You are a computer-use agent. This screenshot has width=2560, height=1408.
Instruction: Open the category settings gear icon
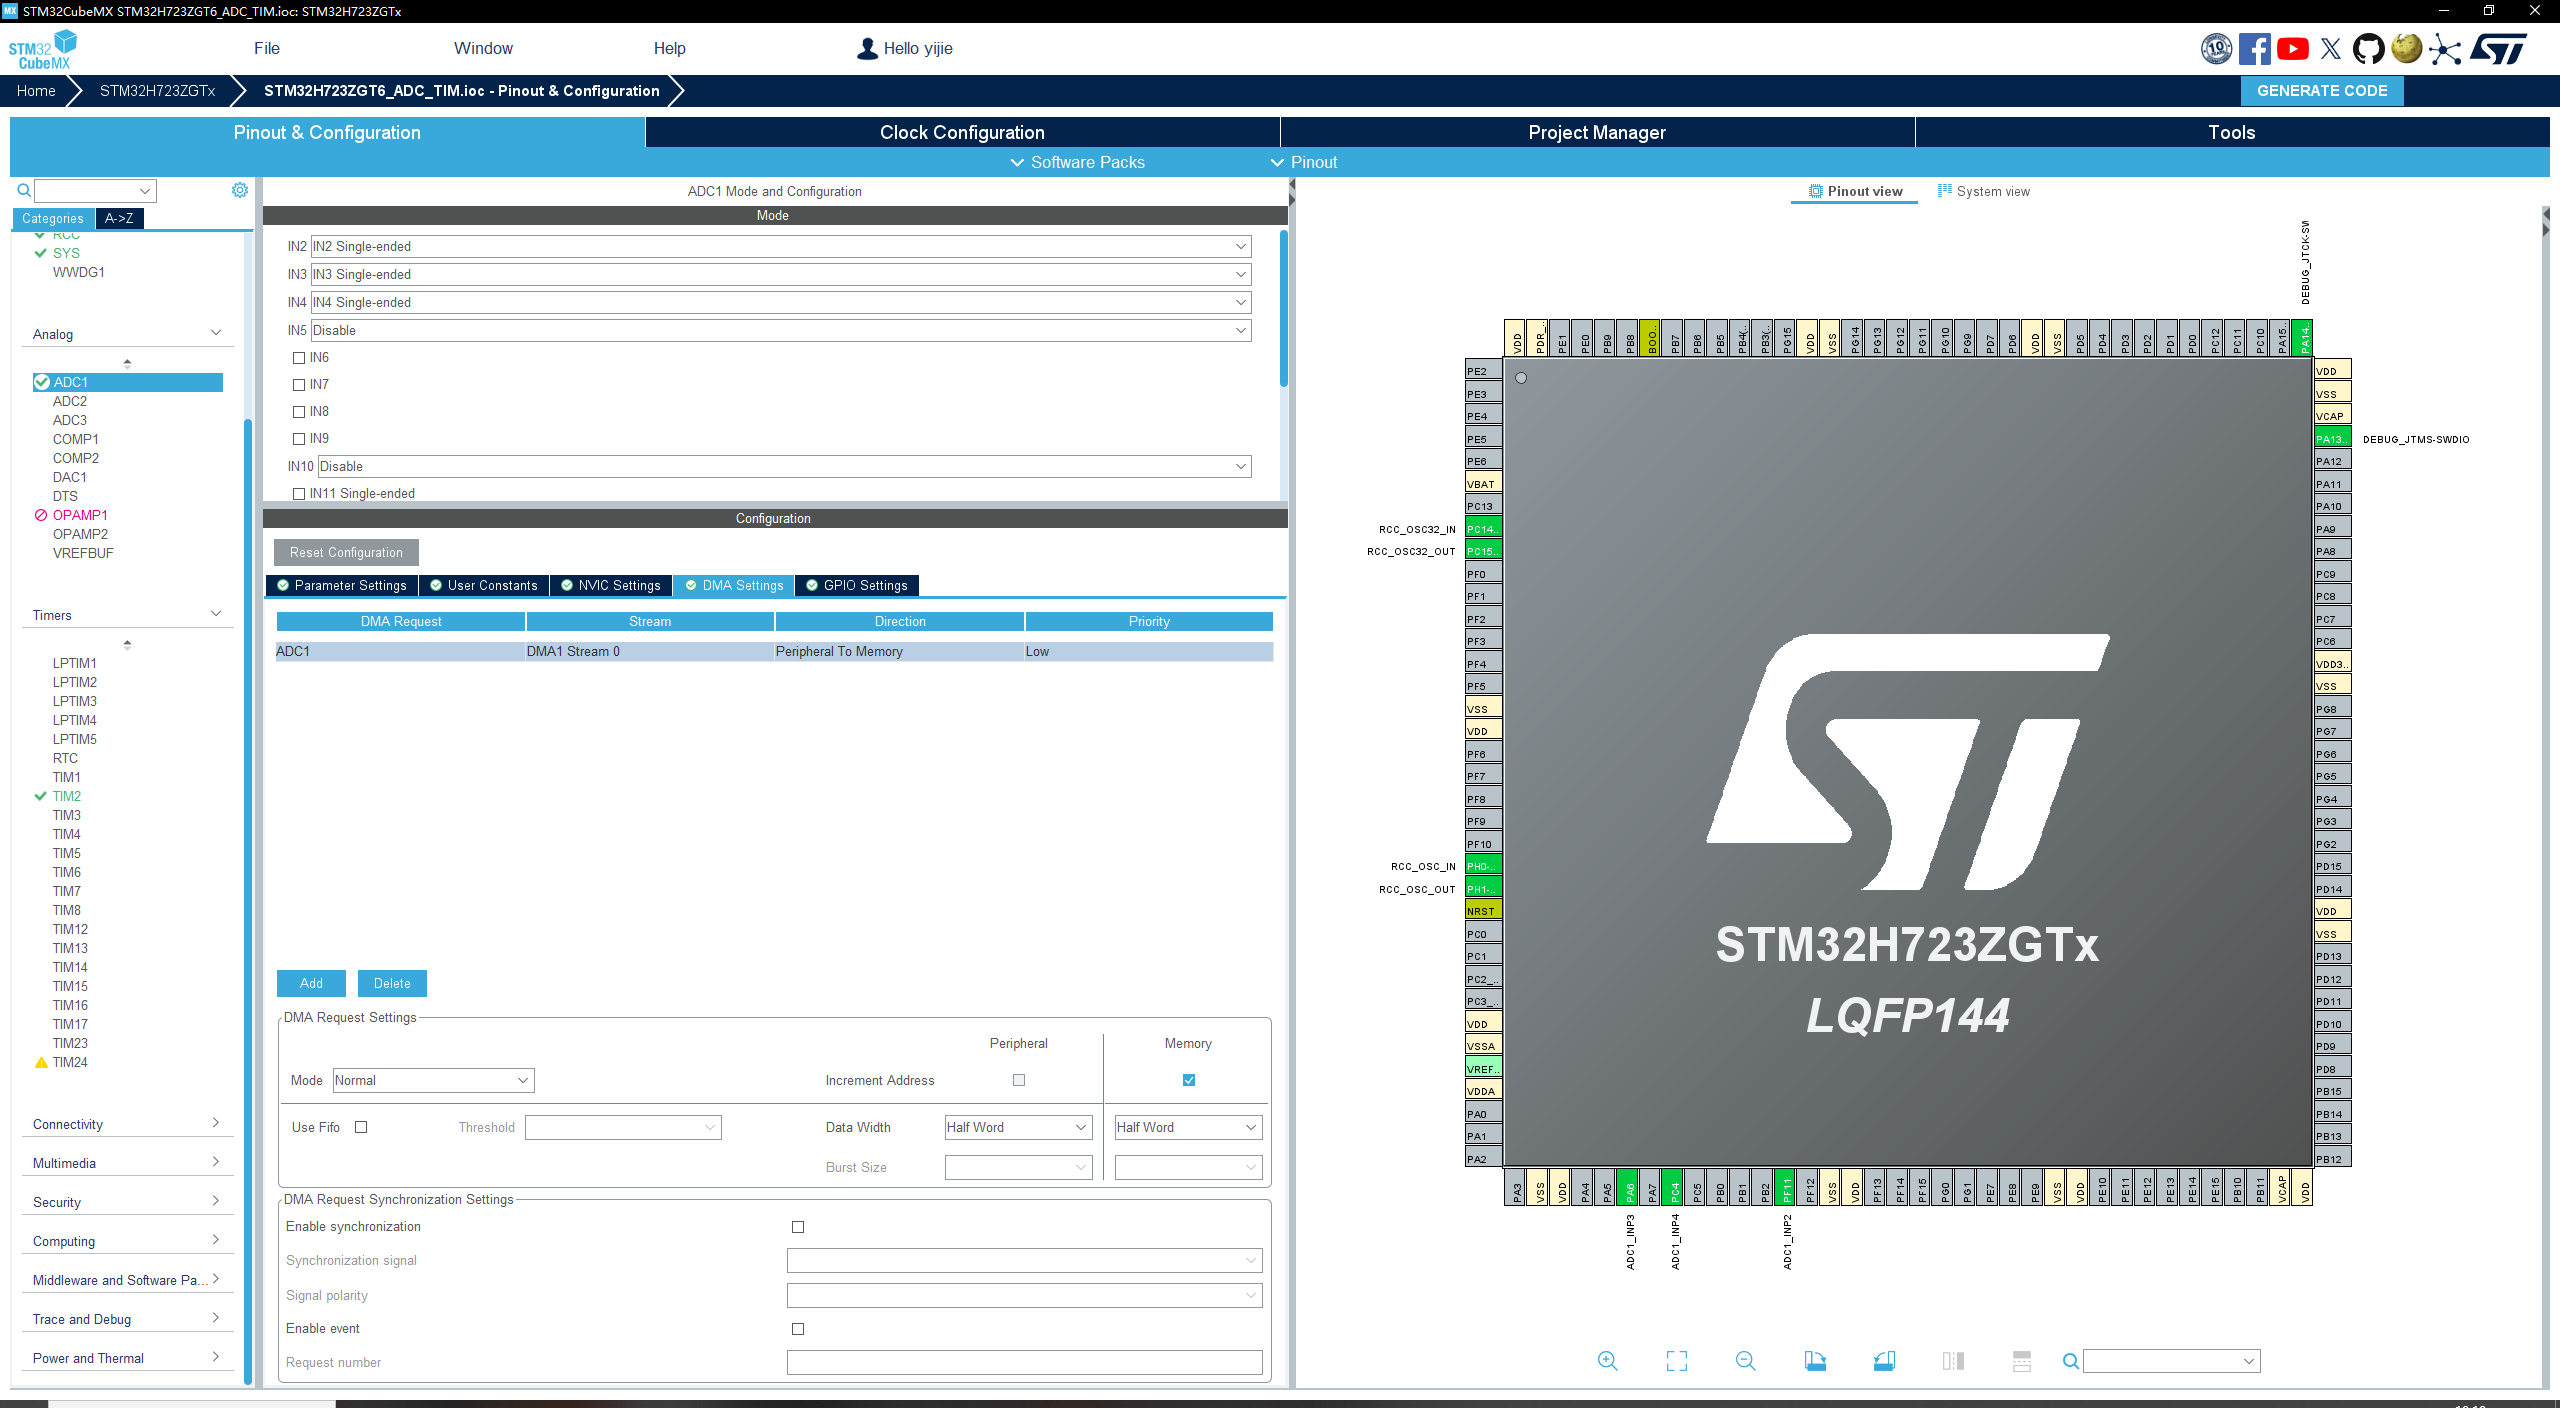pyautogui.click(x=240, y=190)
